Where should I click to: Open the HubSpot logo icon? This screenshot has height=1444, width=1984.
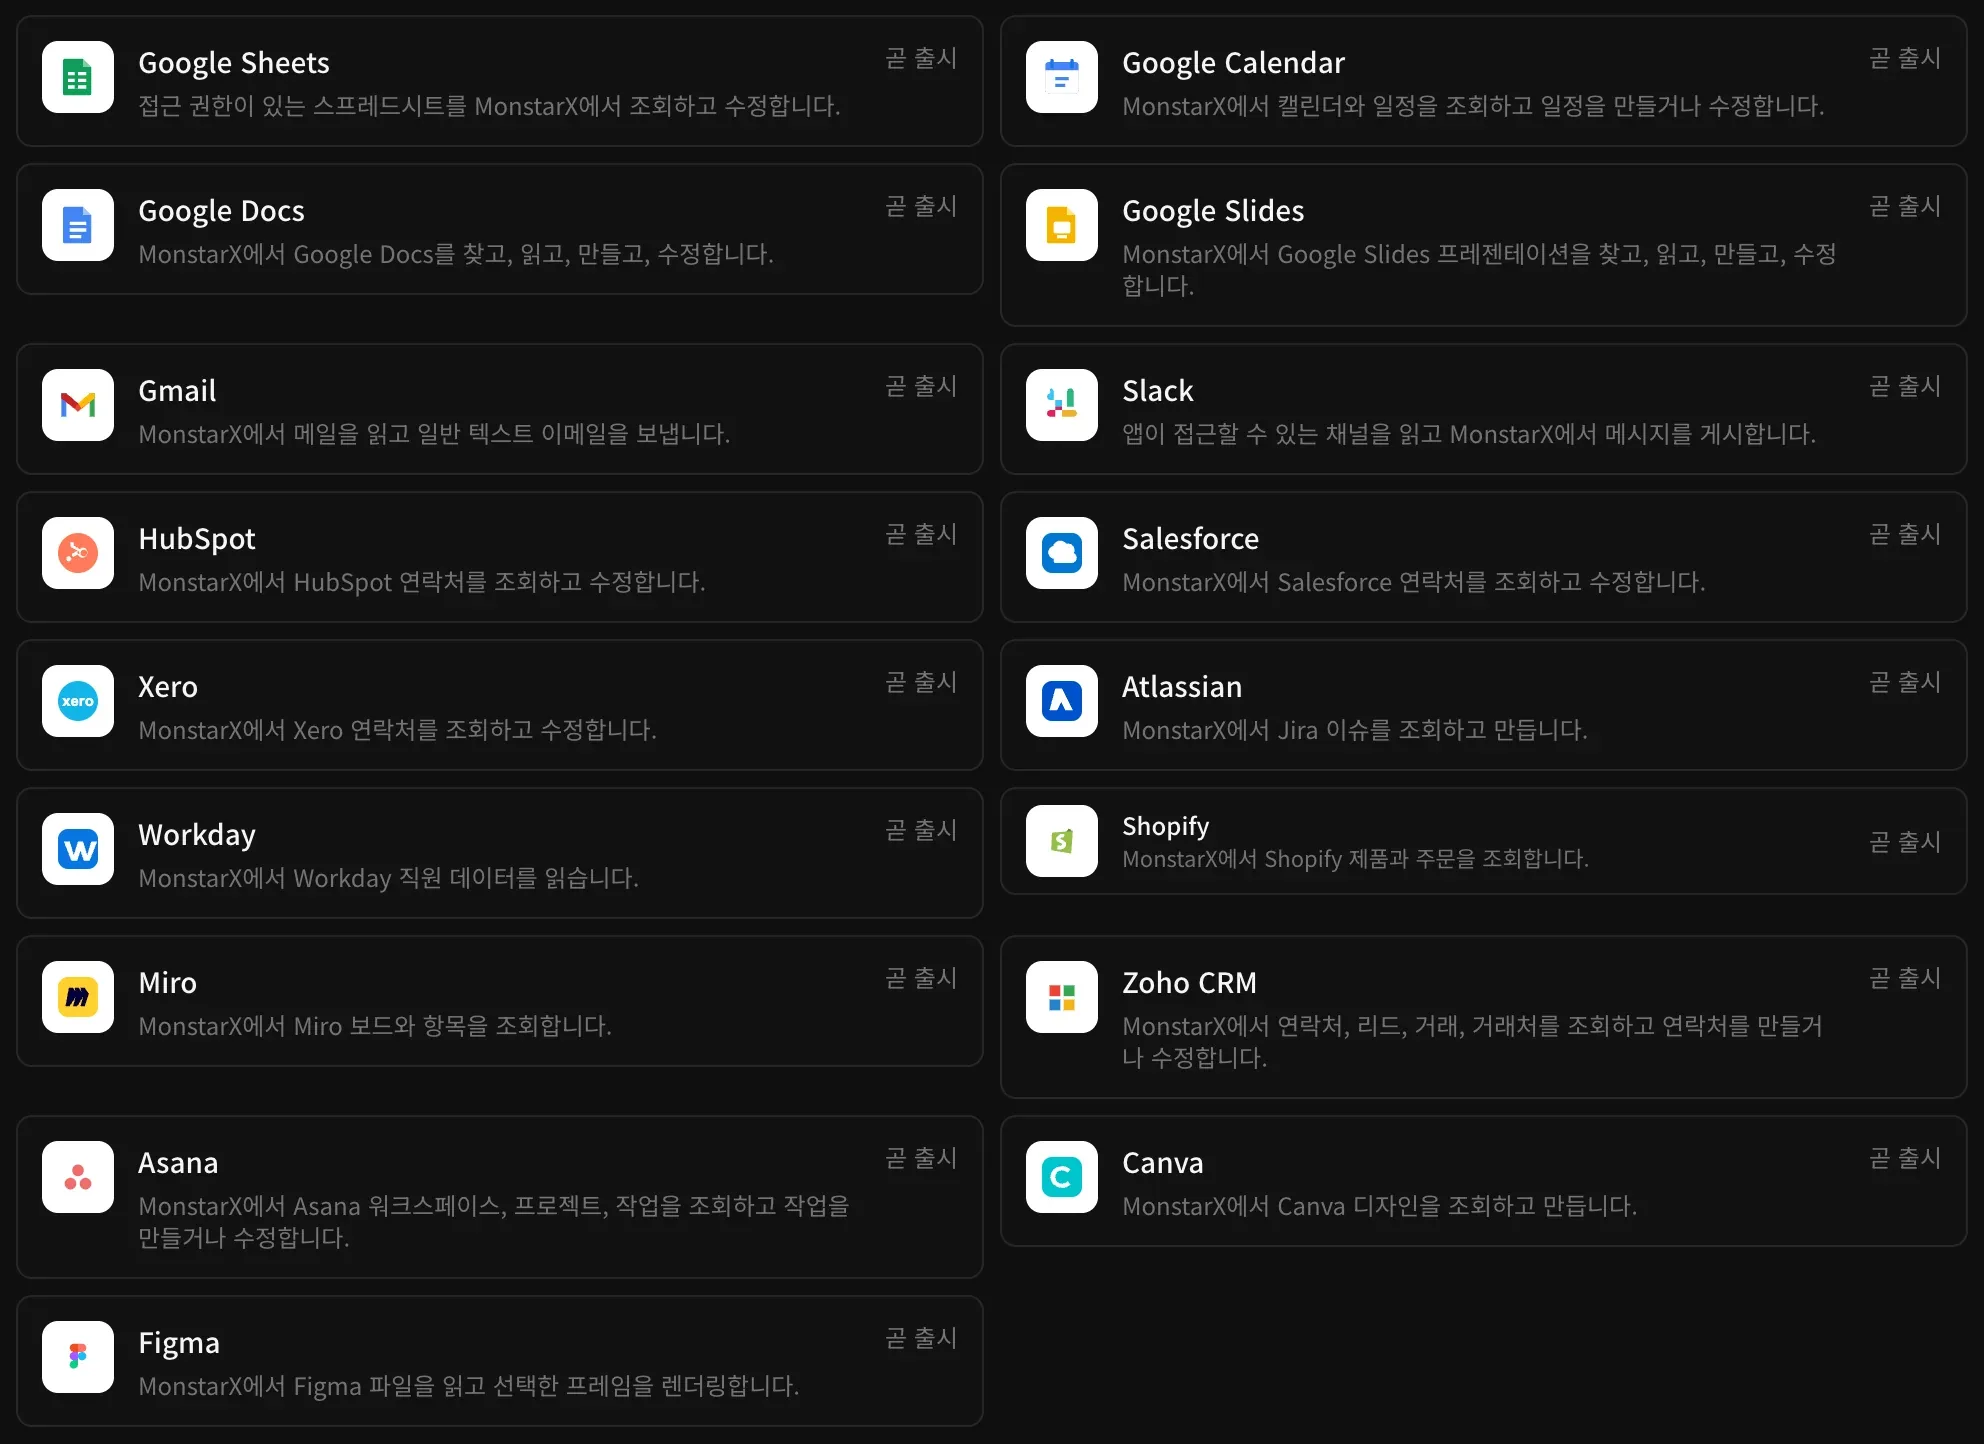click(78, 553)
